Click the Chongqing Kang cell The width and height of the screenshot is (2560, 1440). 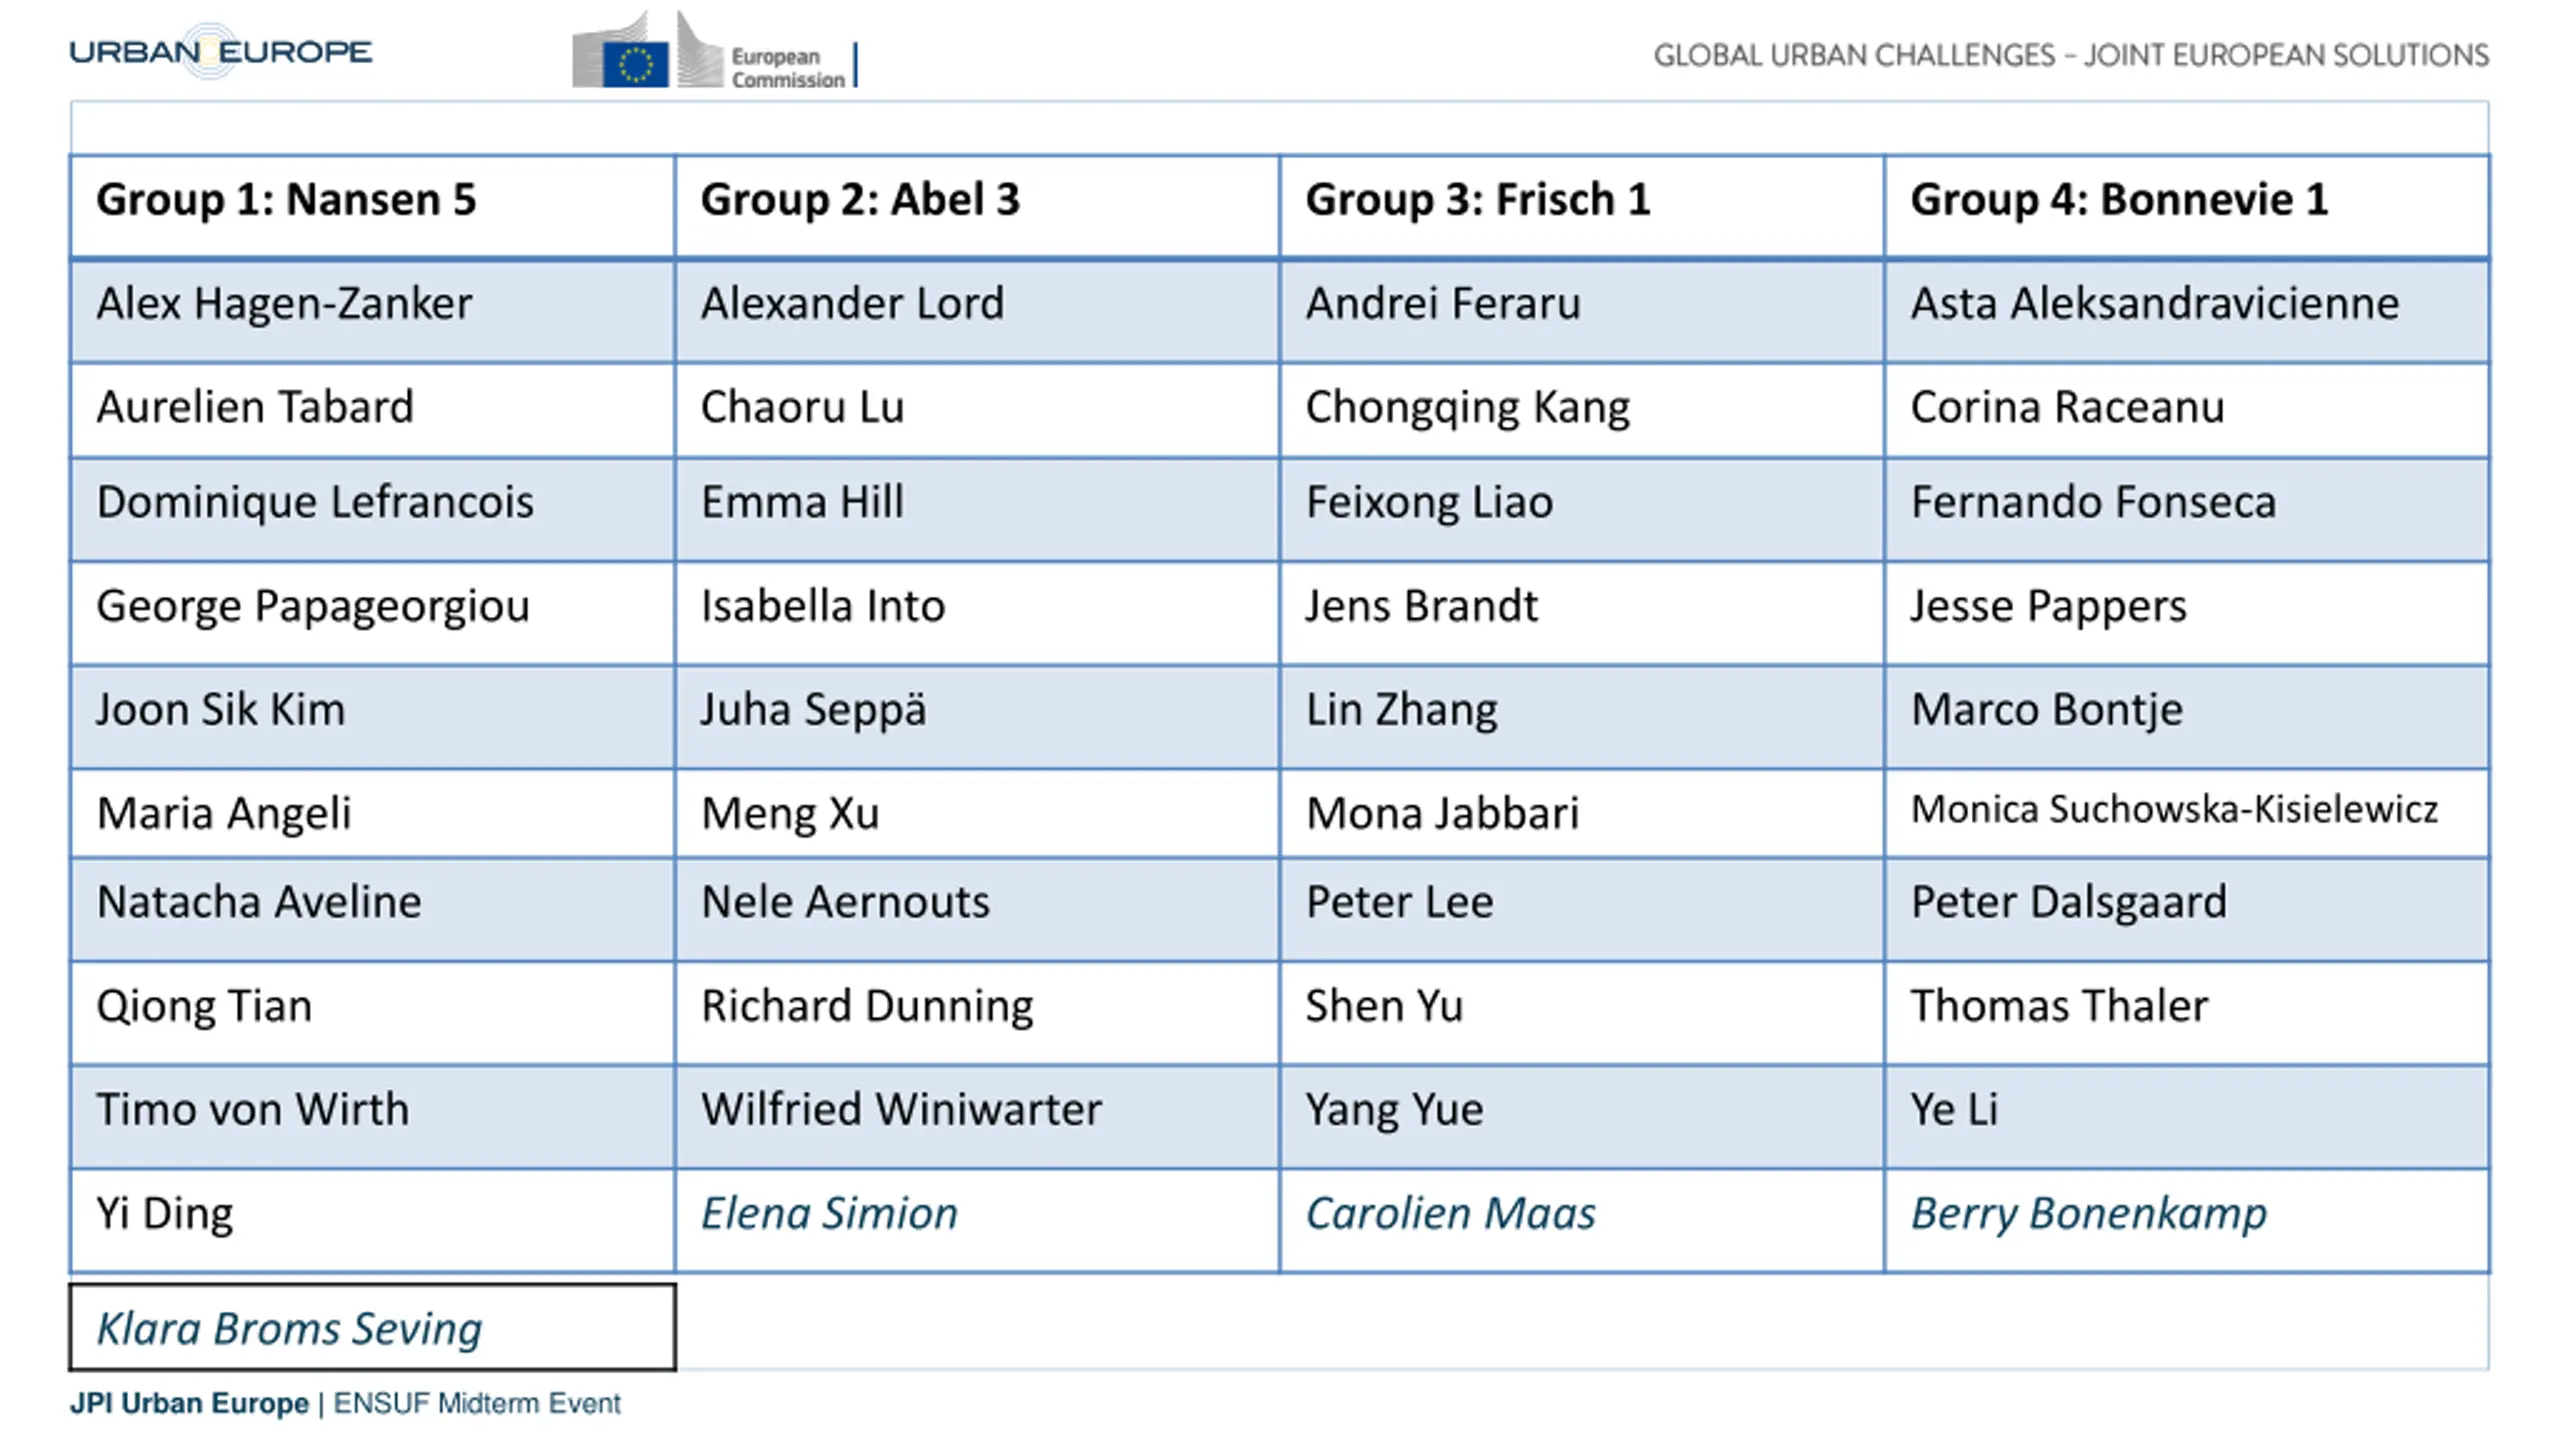tap(1582, 411)
